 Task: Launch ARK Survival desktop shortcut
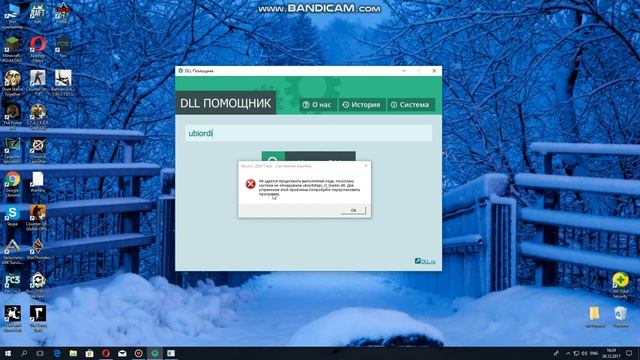click(13, 251)
